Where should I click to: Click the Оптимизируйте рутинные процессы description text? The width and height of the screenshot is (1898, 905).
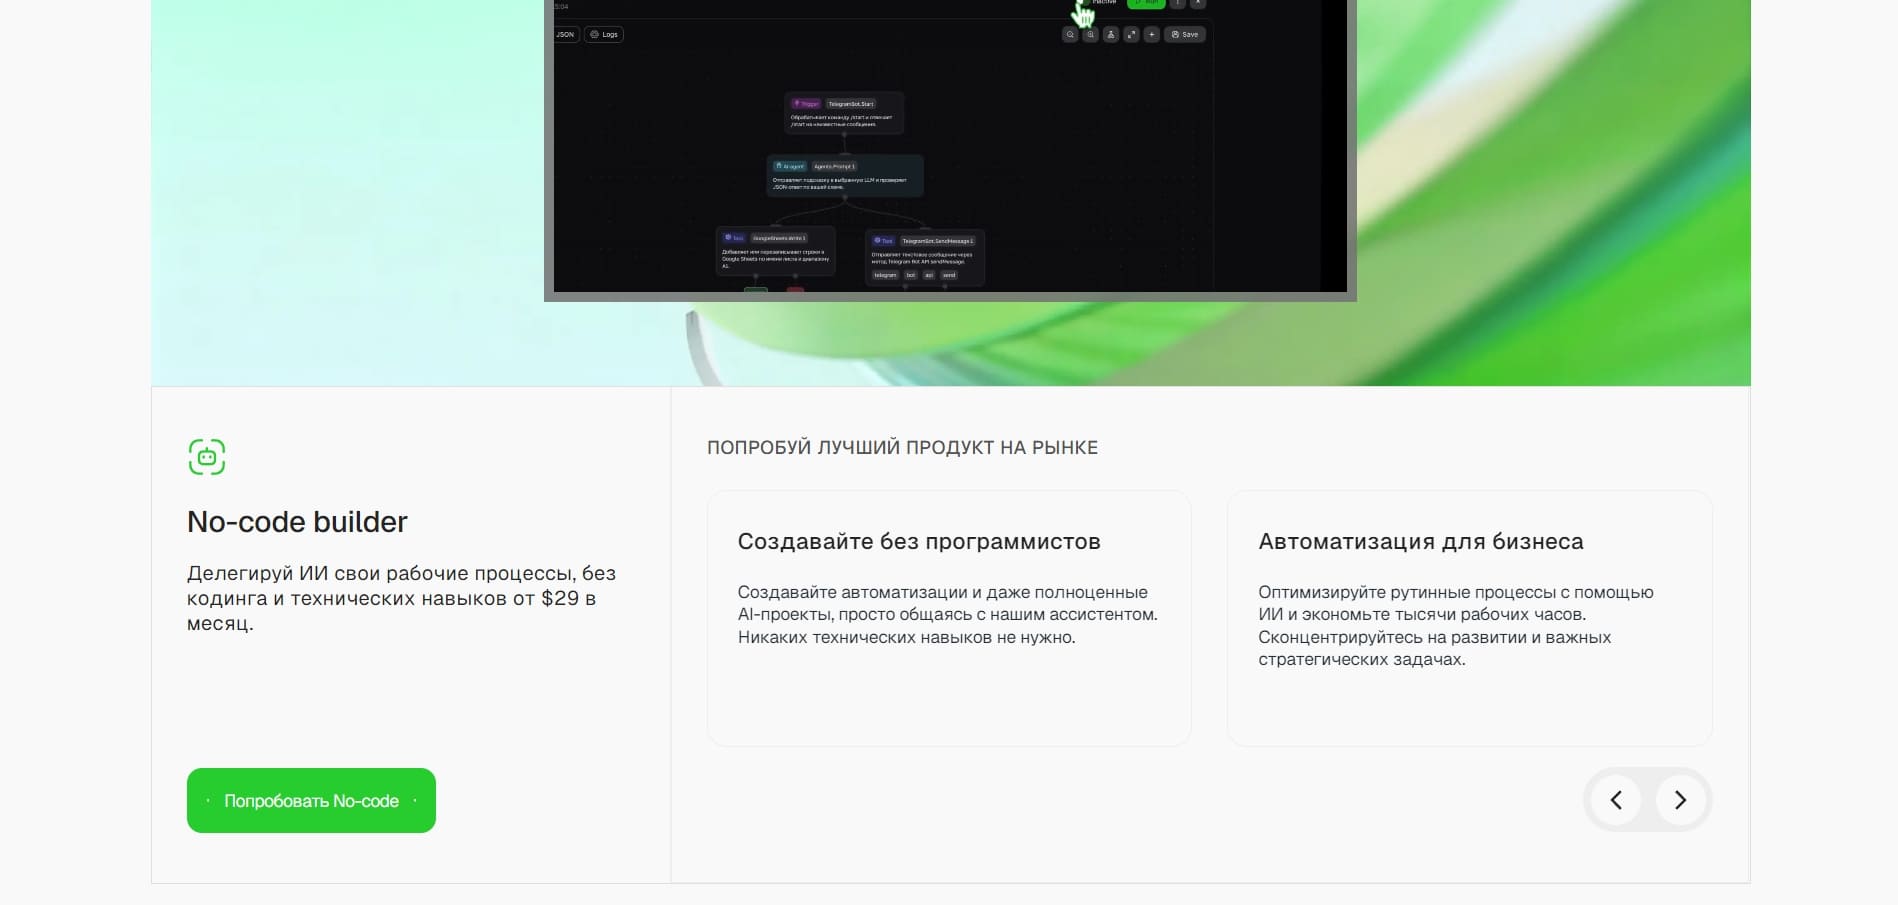click(x=1455, y=626)
